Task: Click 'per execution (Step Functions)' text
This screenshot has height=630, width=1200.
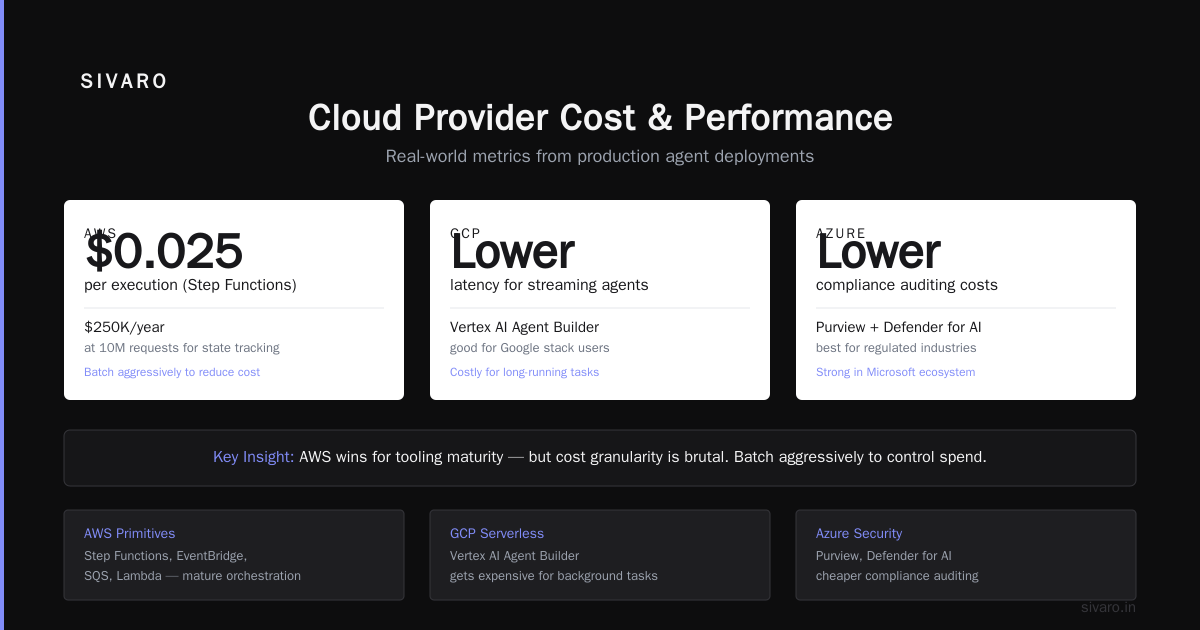Action: tap(190, 285)
